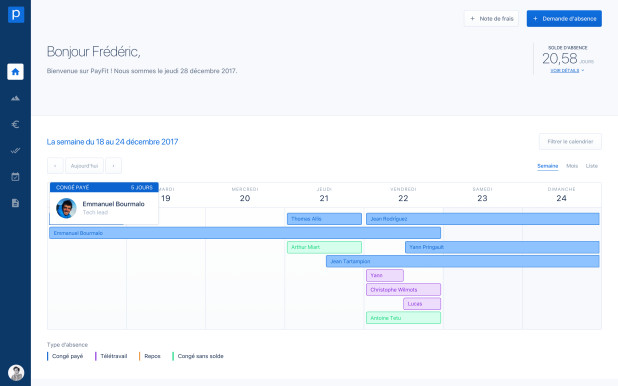The width and height of the screenshot is (618, 386).
Task: Click Bonjour Frédéric heading
Action: 93,52
